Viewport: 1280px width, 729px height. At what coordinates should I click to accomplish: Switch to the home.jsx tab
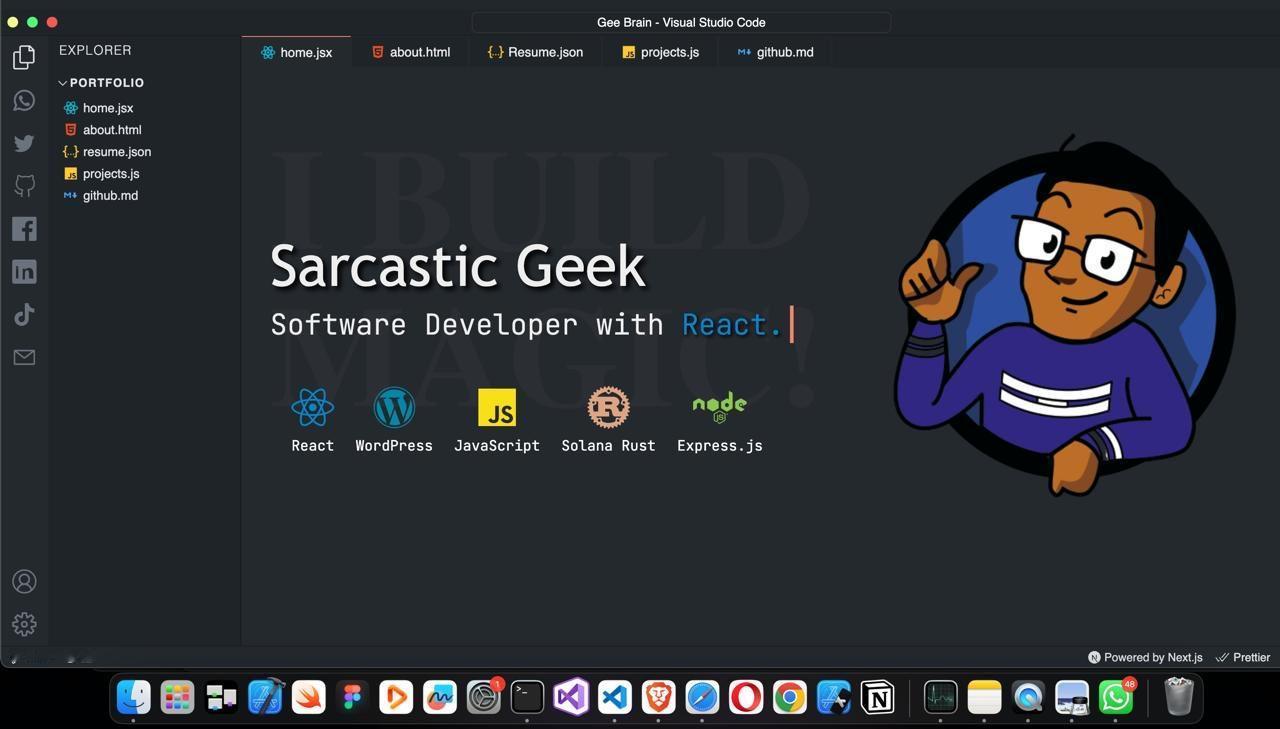pyautogui.click(x=296, y=52)
